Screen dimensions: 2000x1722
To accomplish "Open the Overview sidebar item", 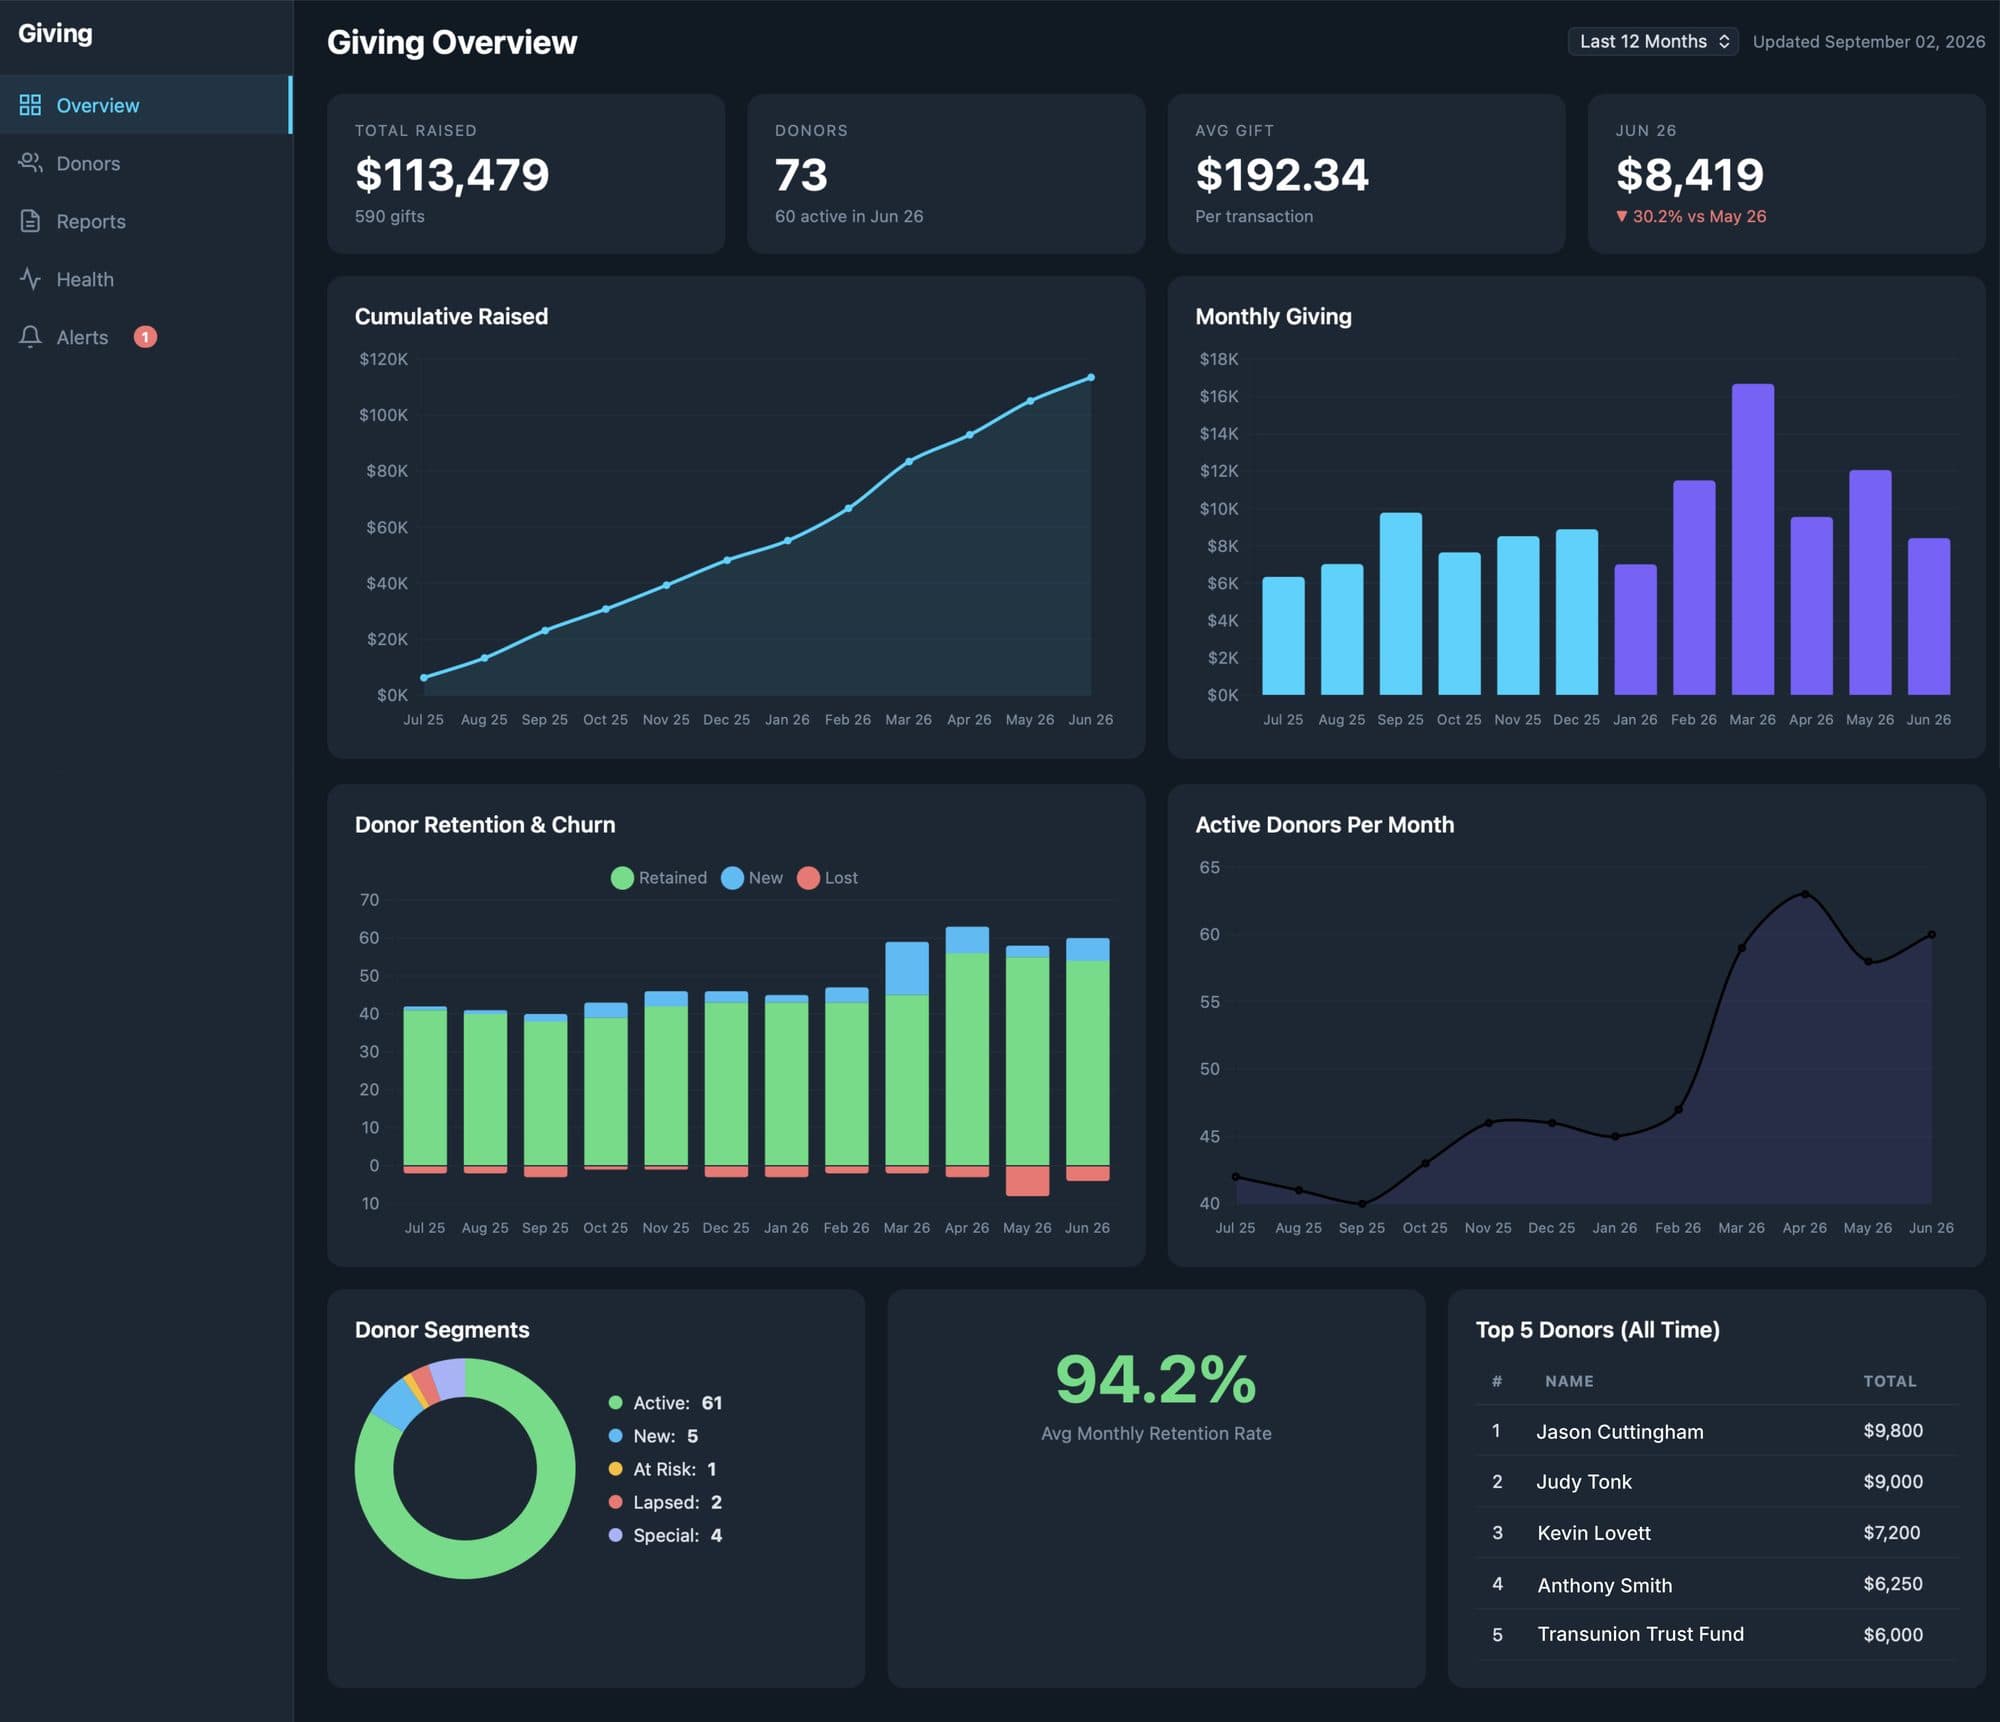I will pyautogui.click(x=146, y=105).
